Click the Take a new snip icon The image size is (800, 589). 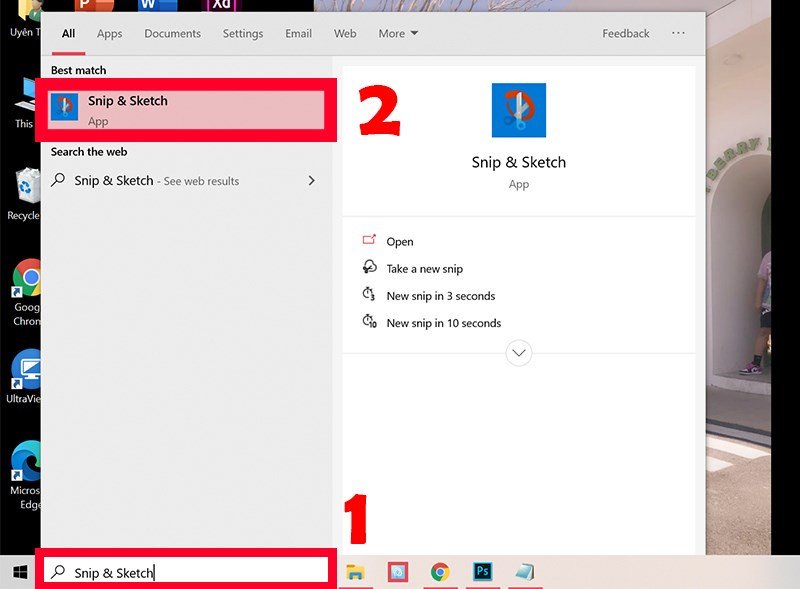369,268
